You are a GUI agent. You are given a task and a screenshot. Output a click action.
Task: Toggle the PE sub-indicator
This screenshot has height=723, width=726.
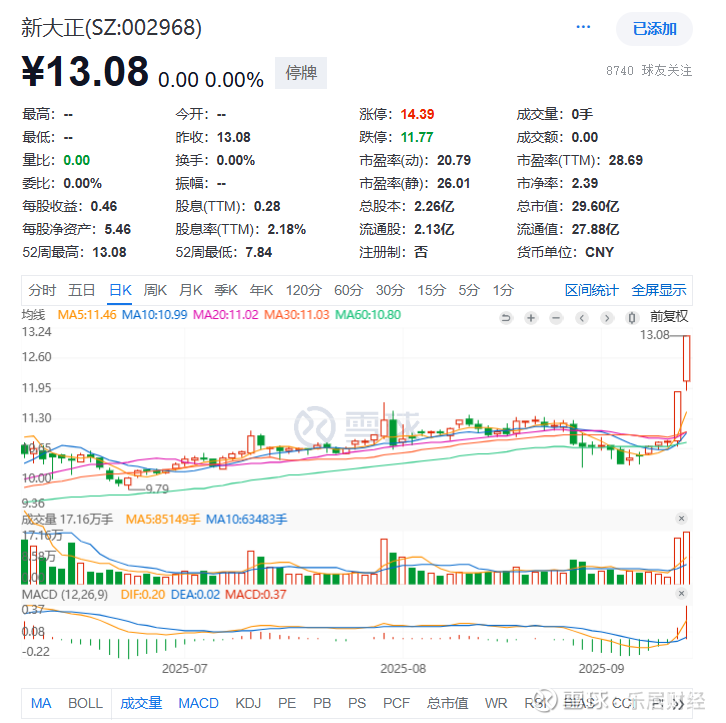tap(287, 703)
